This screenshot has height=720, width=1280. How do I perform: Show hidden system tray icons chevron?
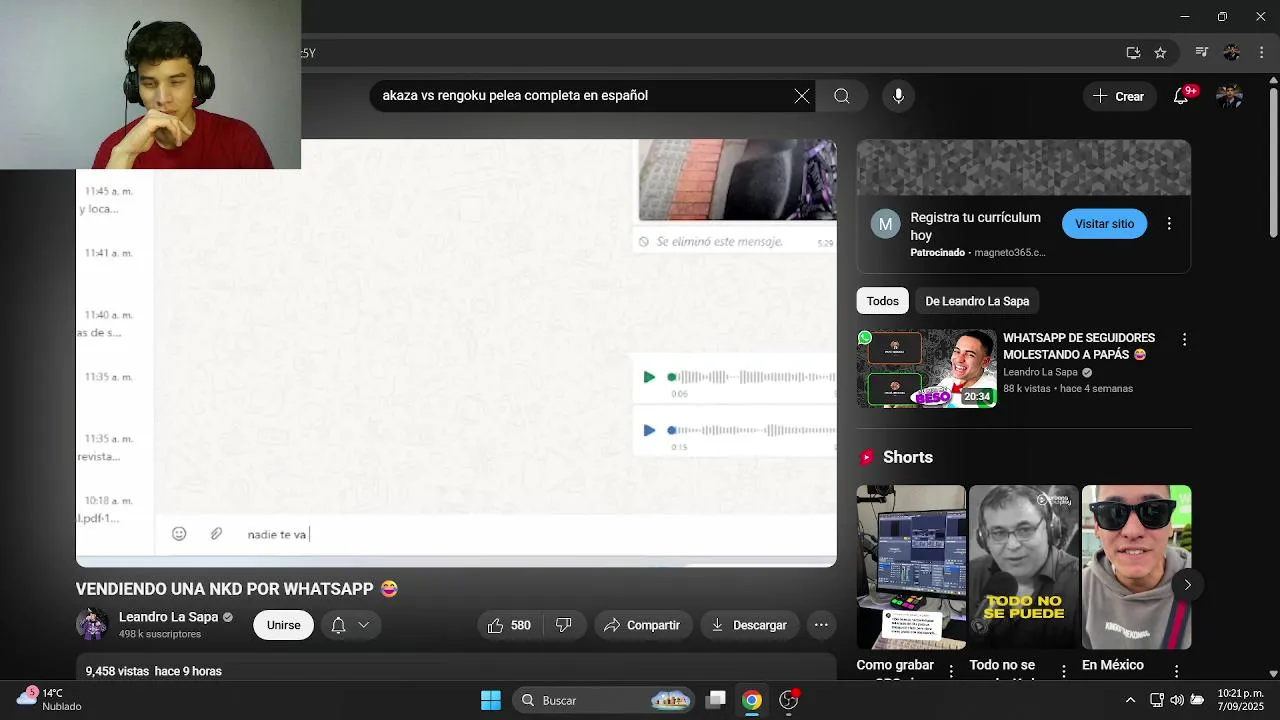pos(1130,700)
